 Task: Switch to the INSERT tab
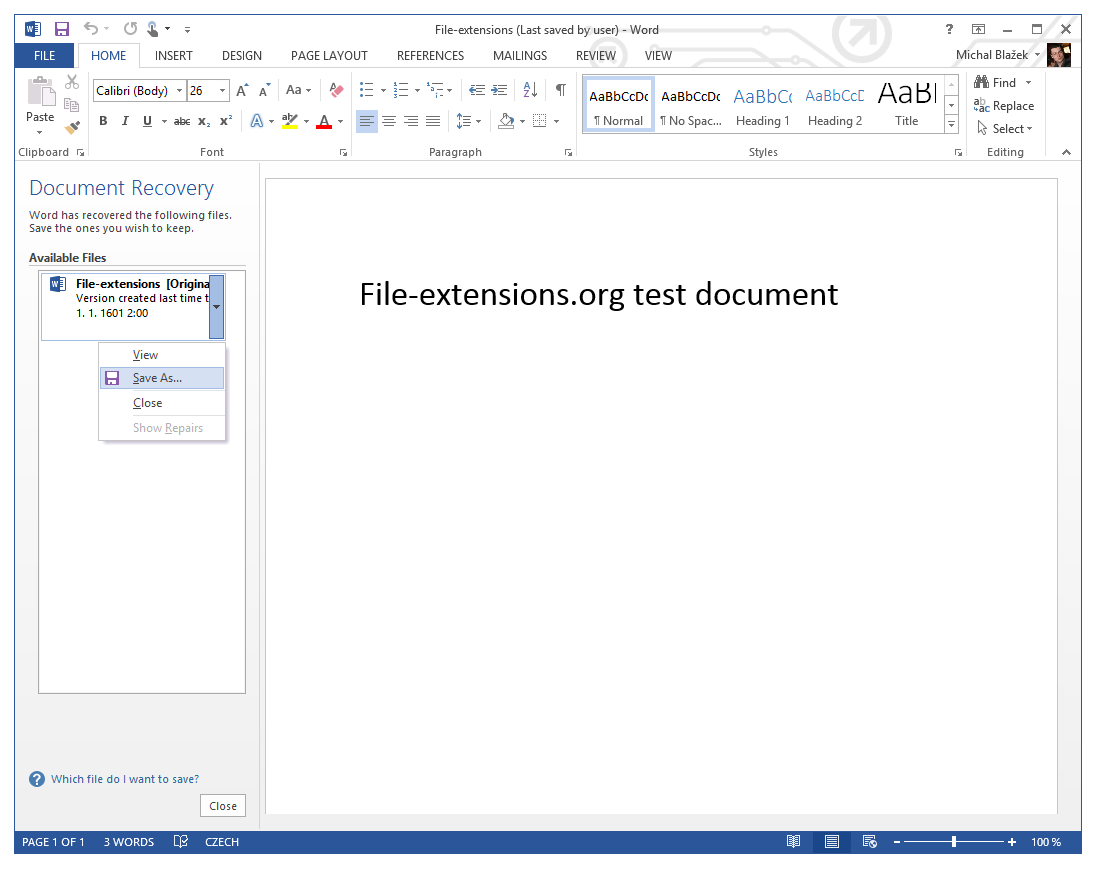coord(173,55)
